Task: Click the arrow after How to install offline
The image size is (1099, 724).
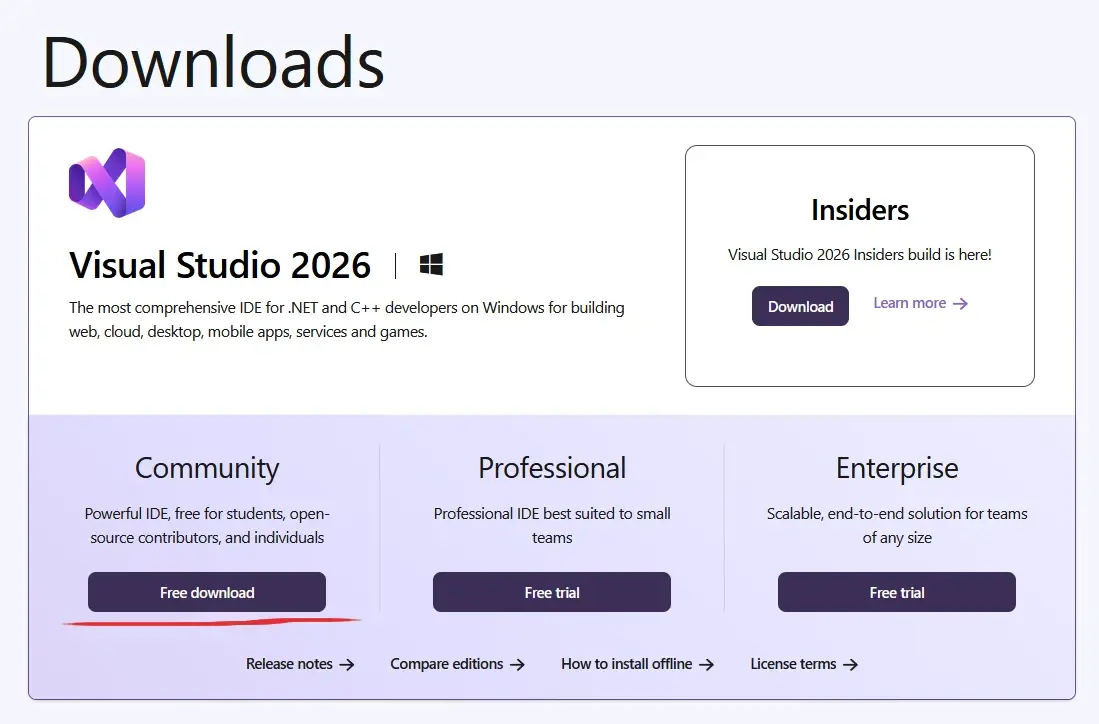Action: point(706,664)
